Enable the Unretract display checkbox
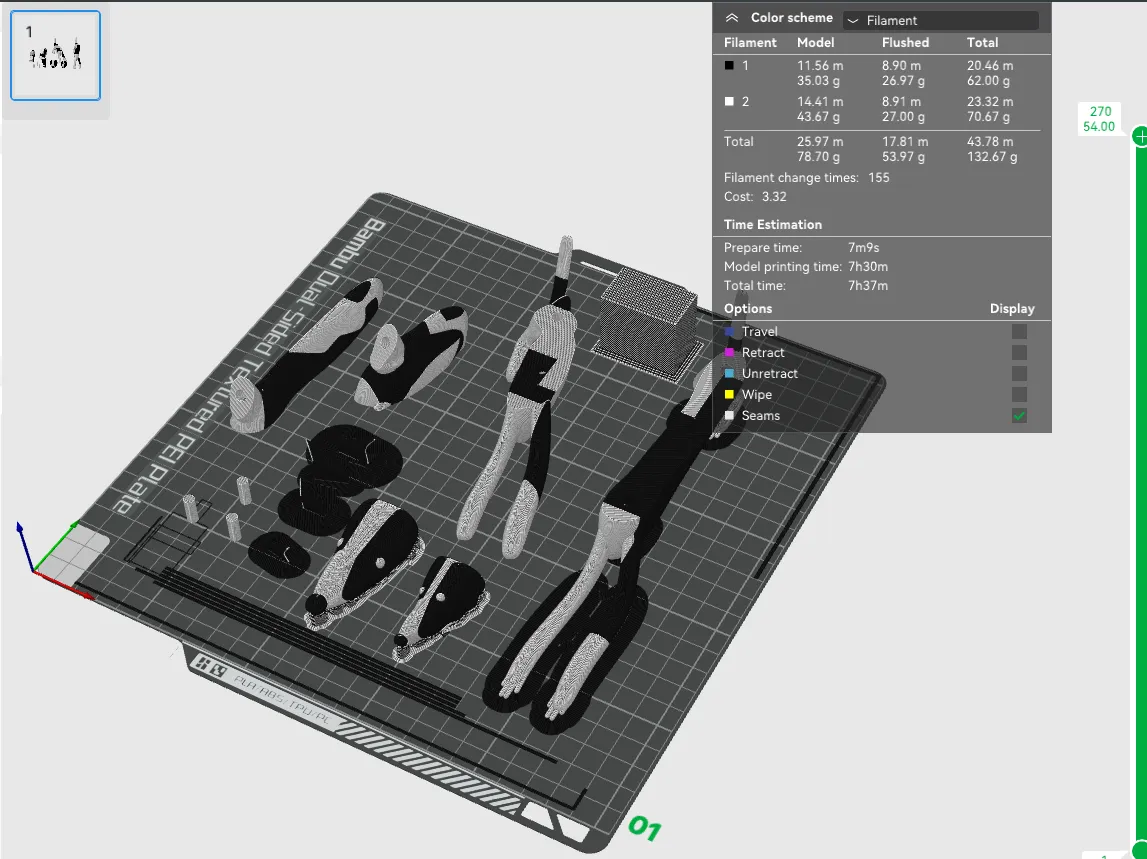The image size is (1147, 859). coord(1019,374)
